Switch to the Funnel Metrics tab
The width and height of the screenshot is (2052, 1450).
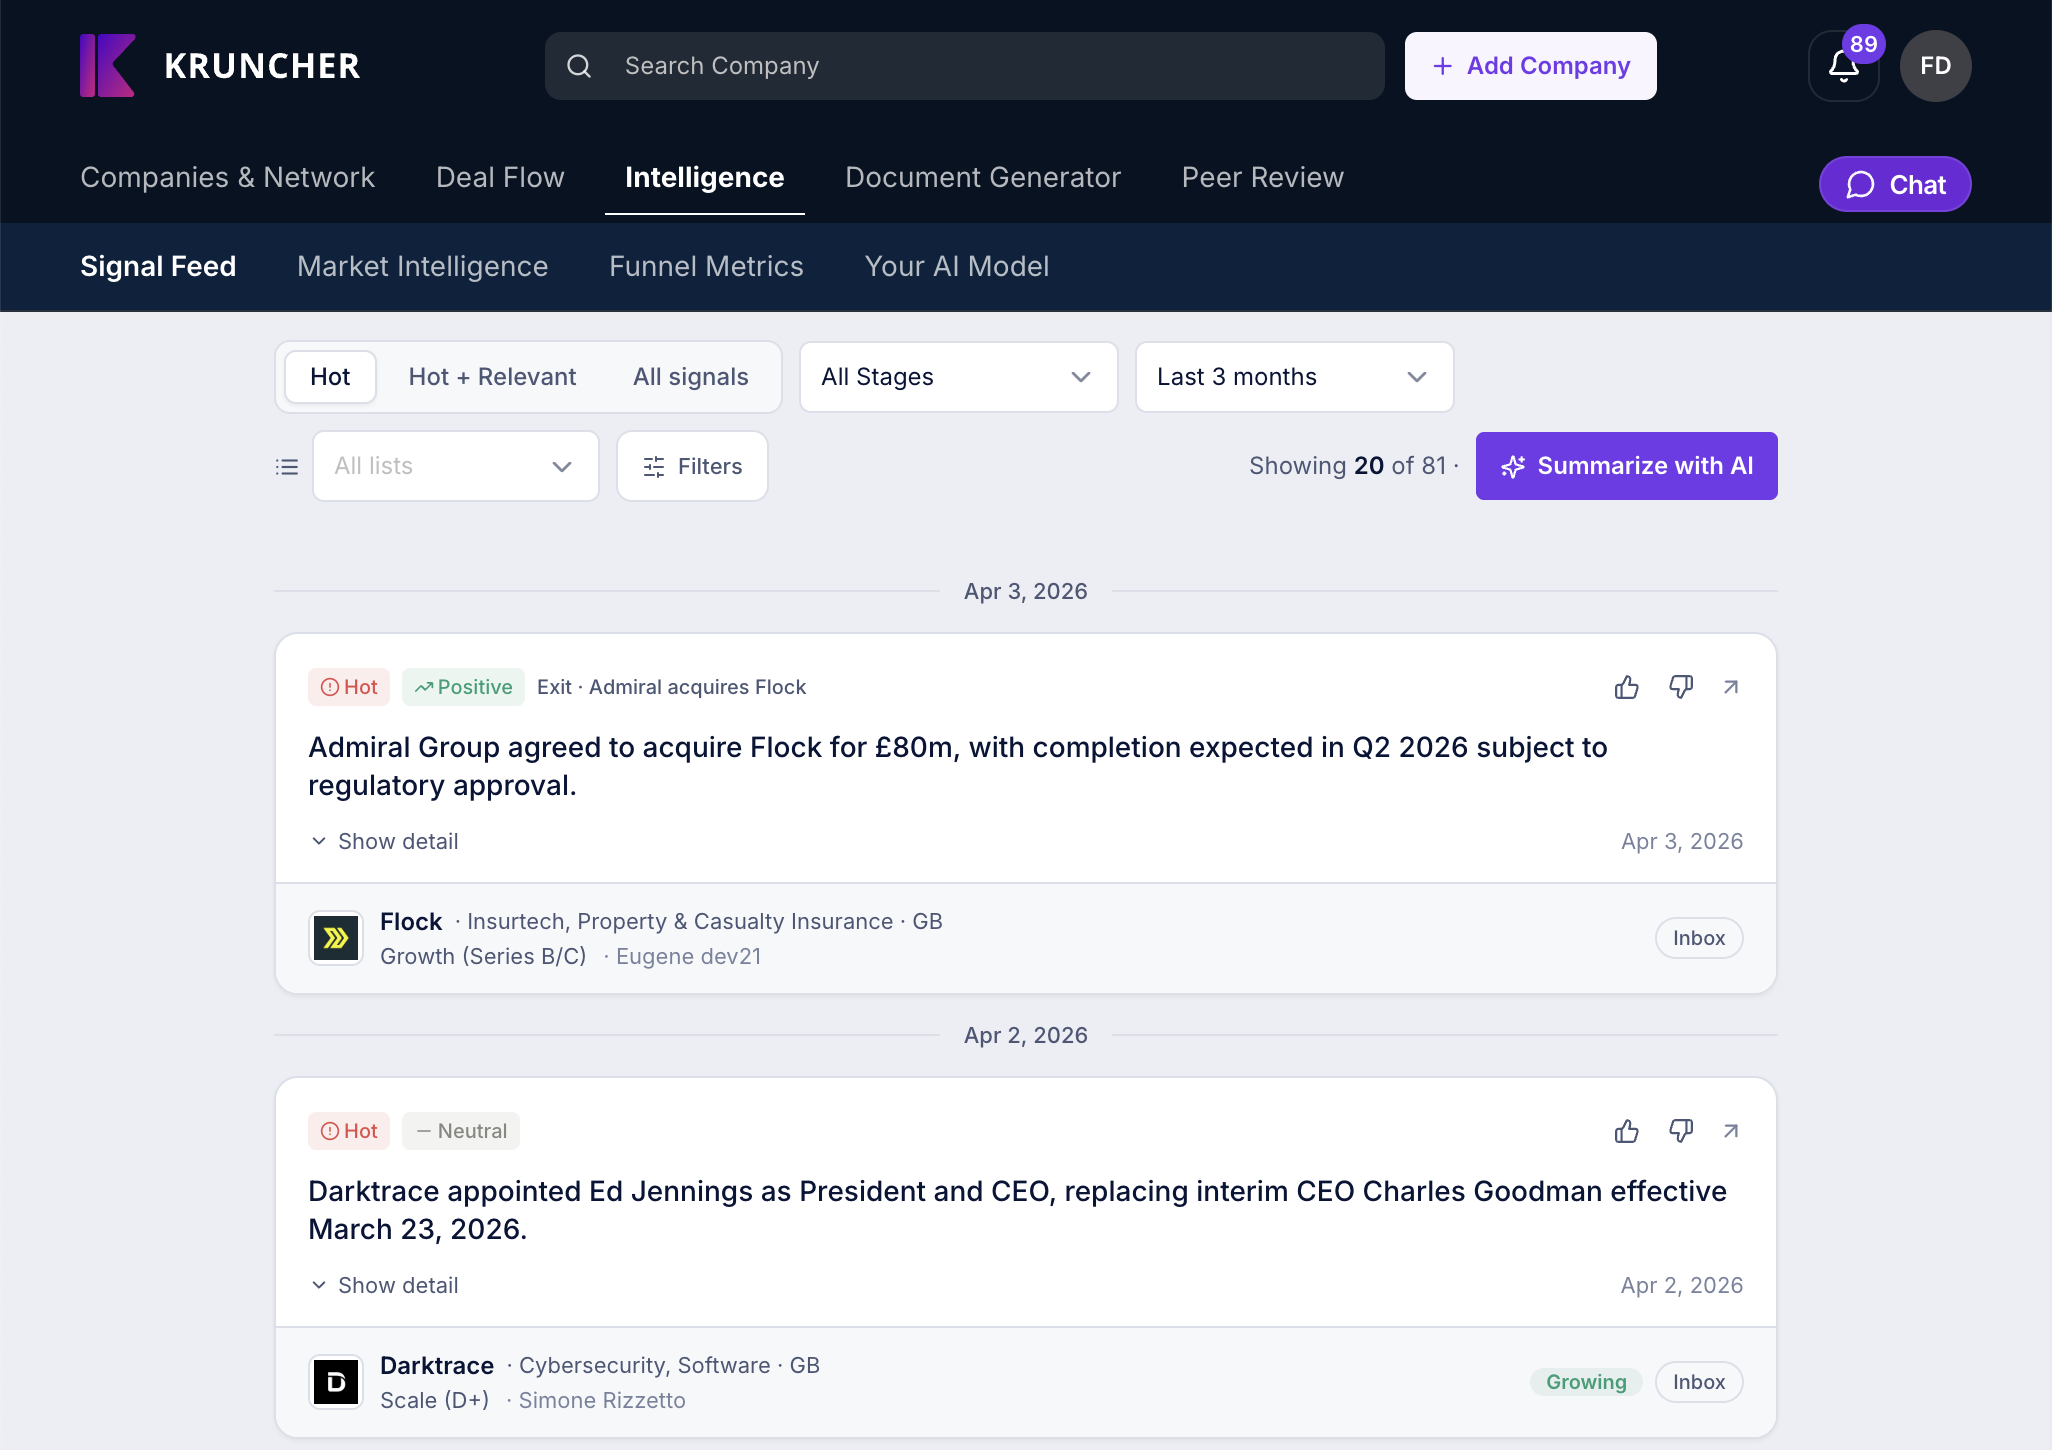706,267
